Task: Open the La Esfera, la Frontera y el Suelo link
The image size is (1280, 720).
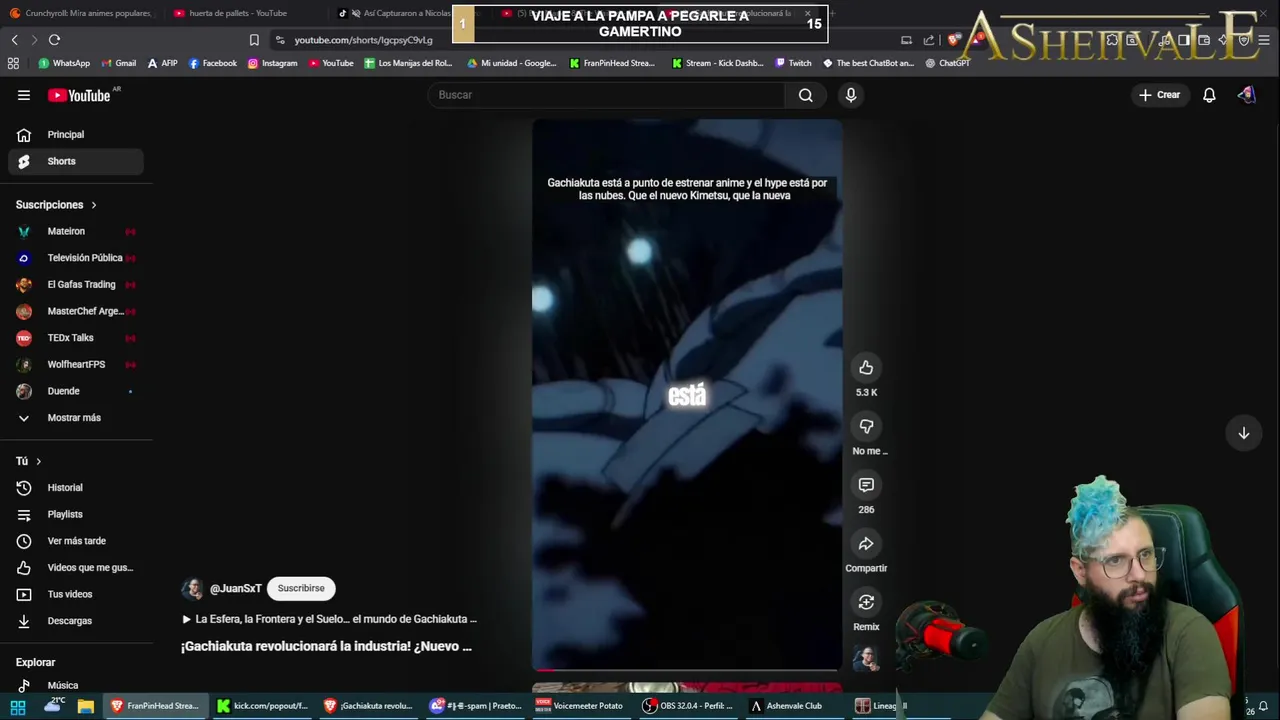Action: (329, 619)
